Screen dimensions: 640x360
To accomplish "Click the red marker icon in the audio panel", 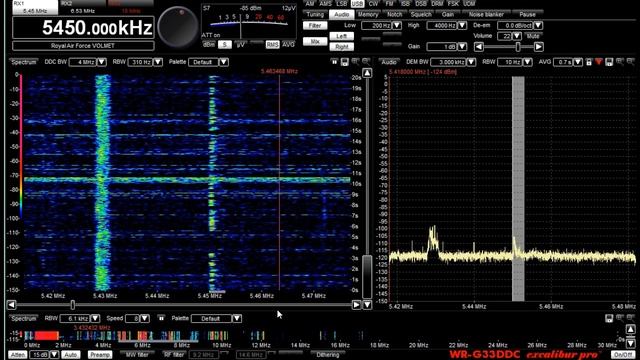I will [599, 62].
